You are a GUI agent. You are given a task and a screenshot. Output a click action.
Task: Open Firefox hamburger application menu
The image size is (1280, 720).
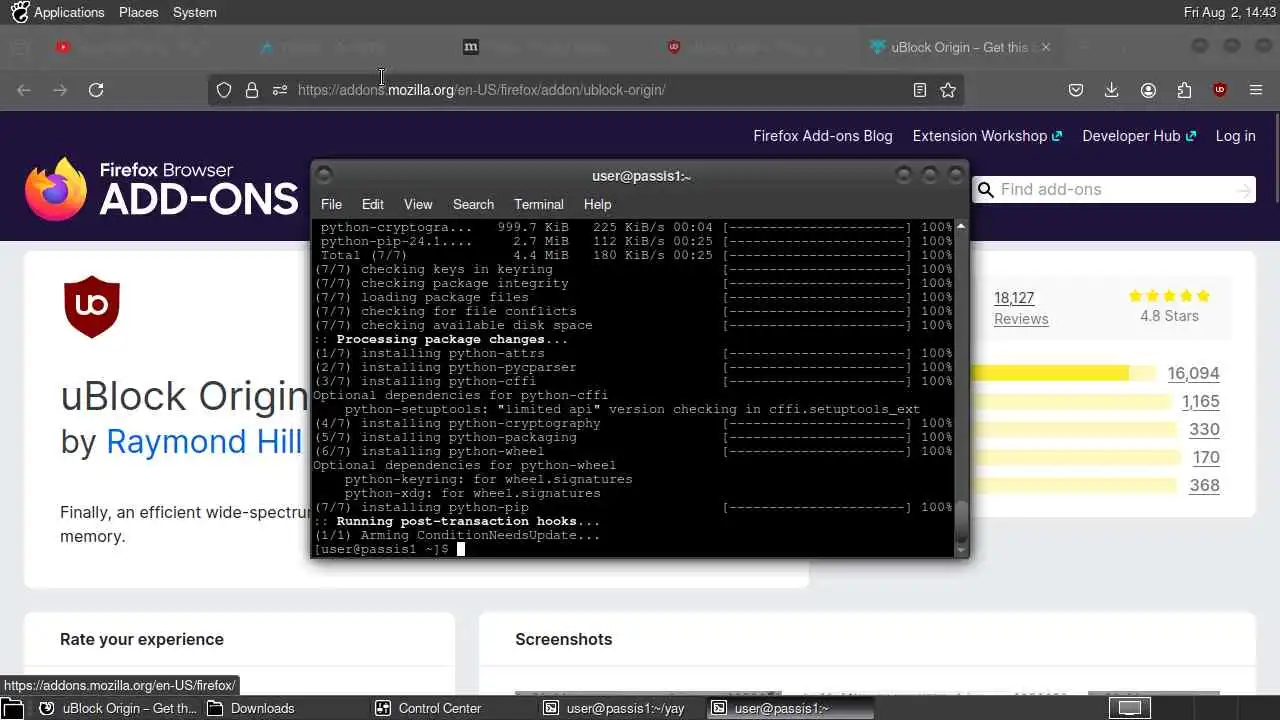pos(1256,90)
